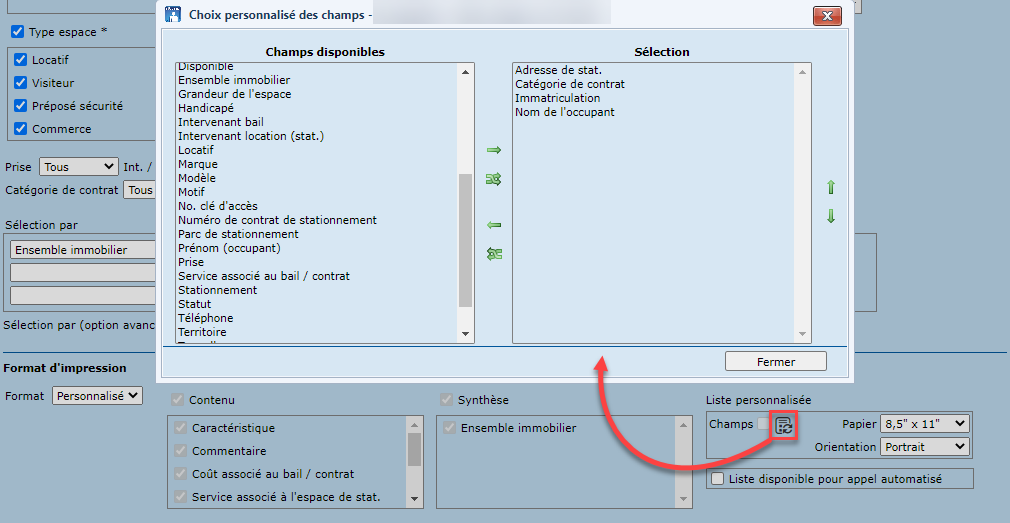
Task: Click the add-all-fields double right arrow
Action: tap(493, 179)
